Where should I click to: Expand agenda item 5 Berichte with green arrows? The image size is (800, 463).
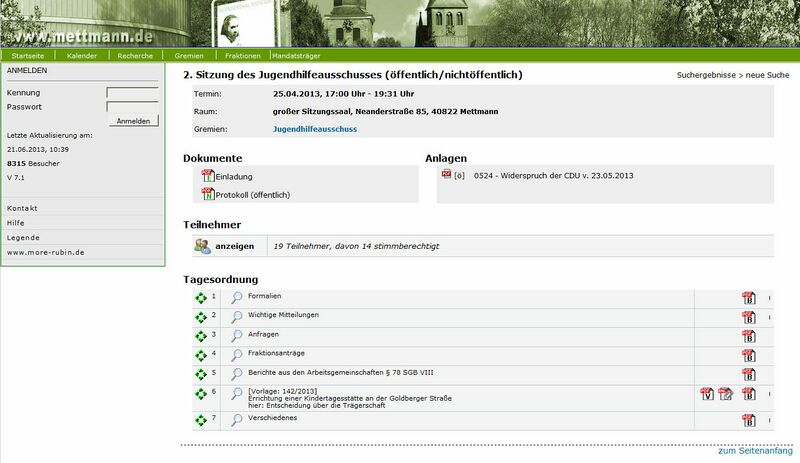coord(200,373)
